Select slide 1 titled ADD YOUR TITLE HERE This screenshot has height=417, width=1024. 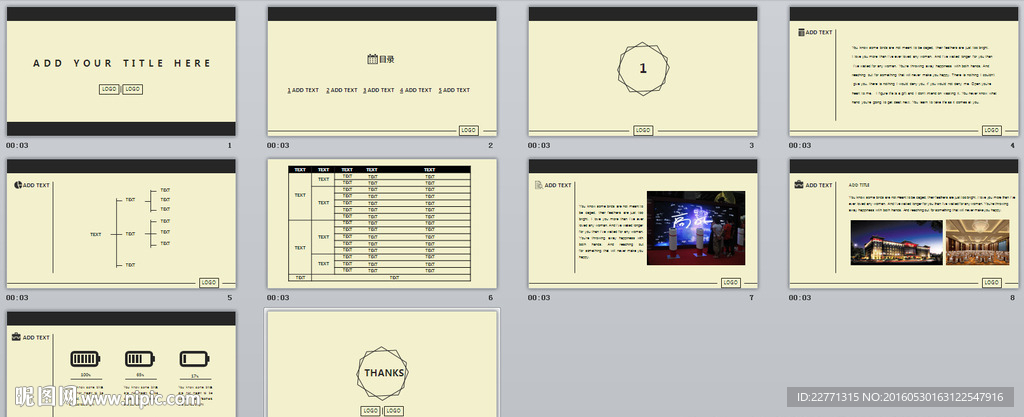pos(121,71)
